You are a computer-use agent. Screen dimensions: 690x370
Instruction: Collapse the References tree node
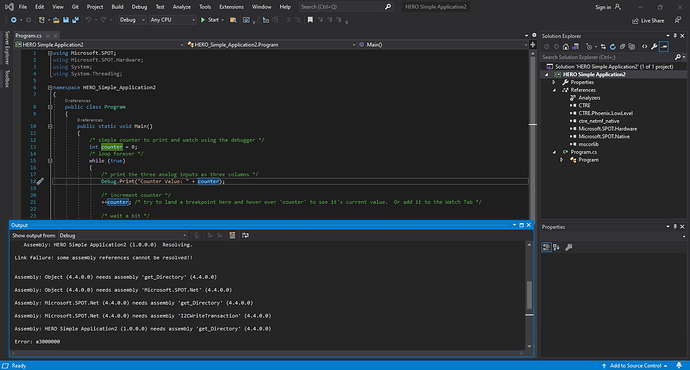tap(554, 90)
